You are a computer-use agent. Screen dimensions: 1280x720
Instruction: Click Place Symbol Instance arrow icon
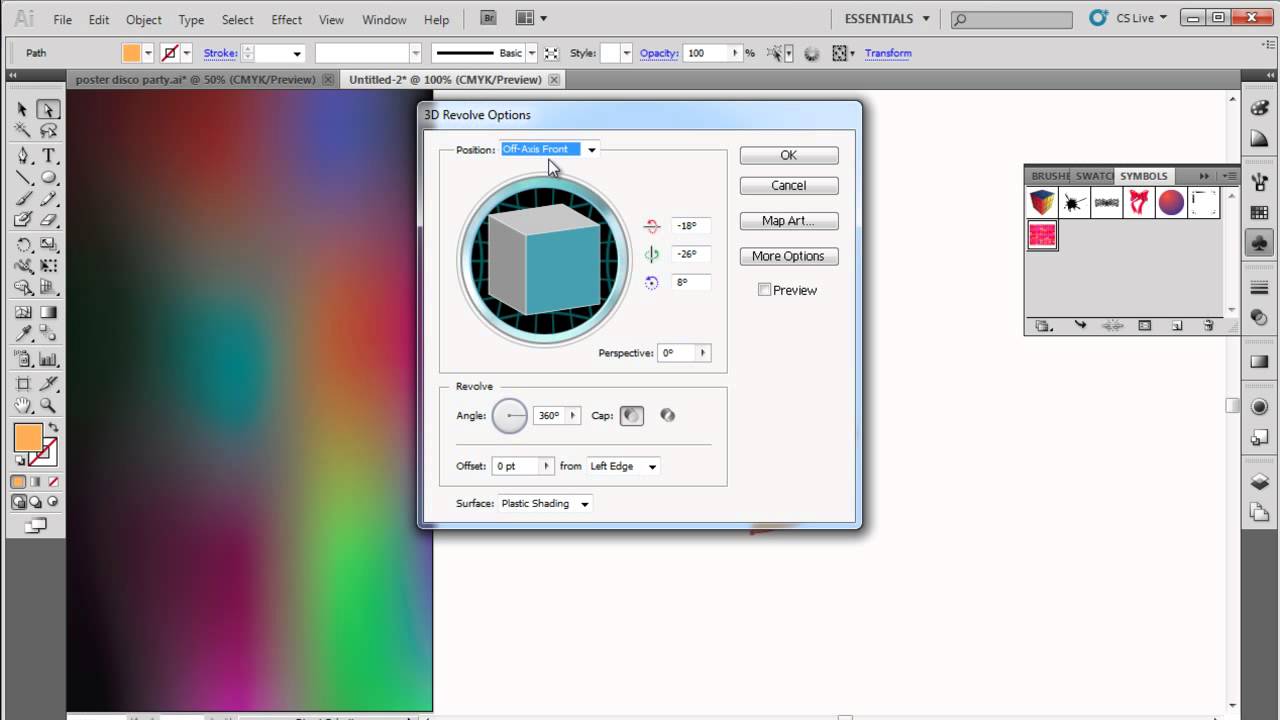click(x=1080, y=326)
